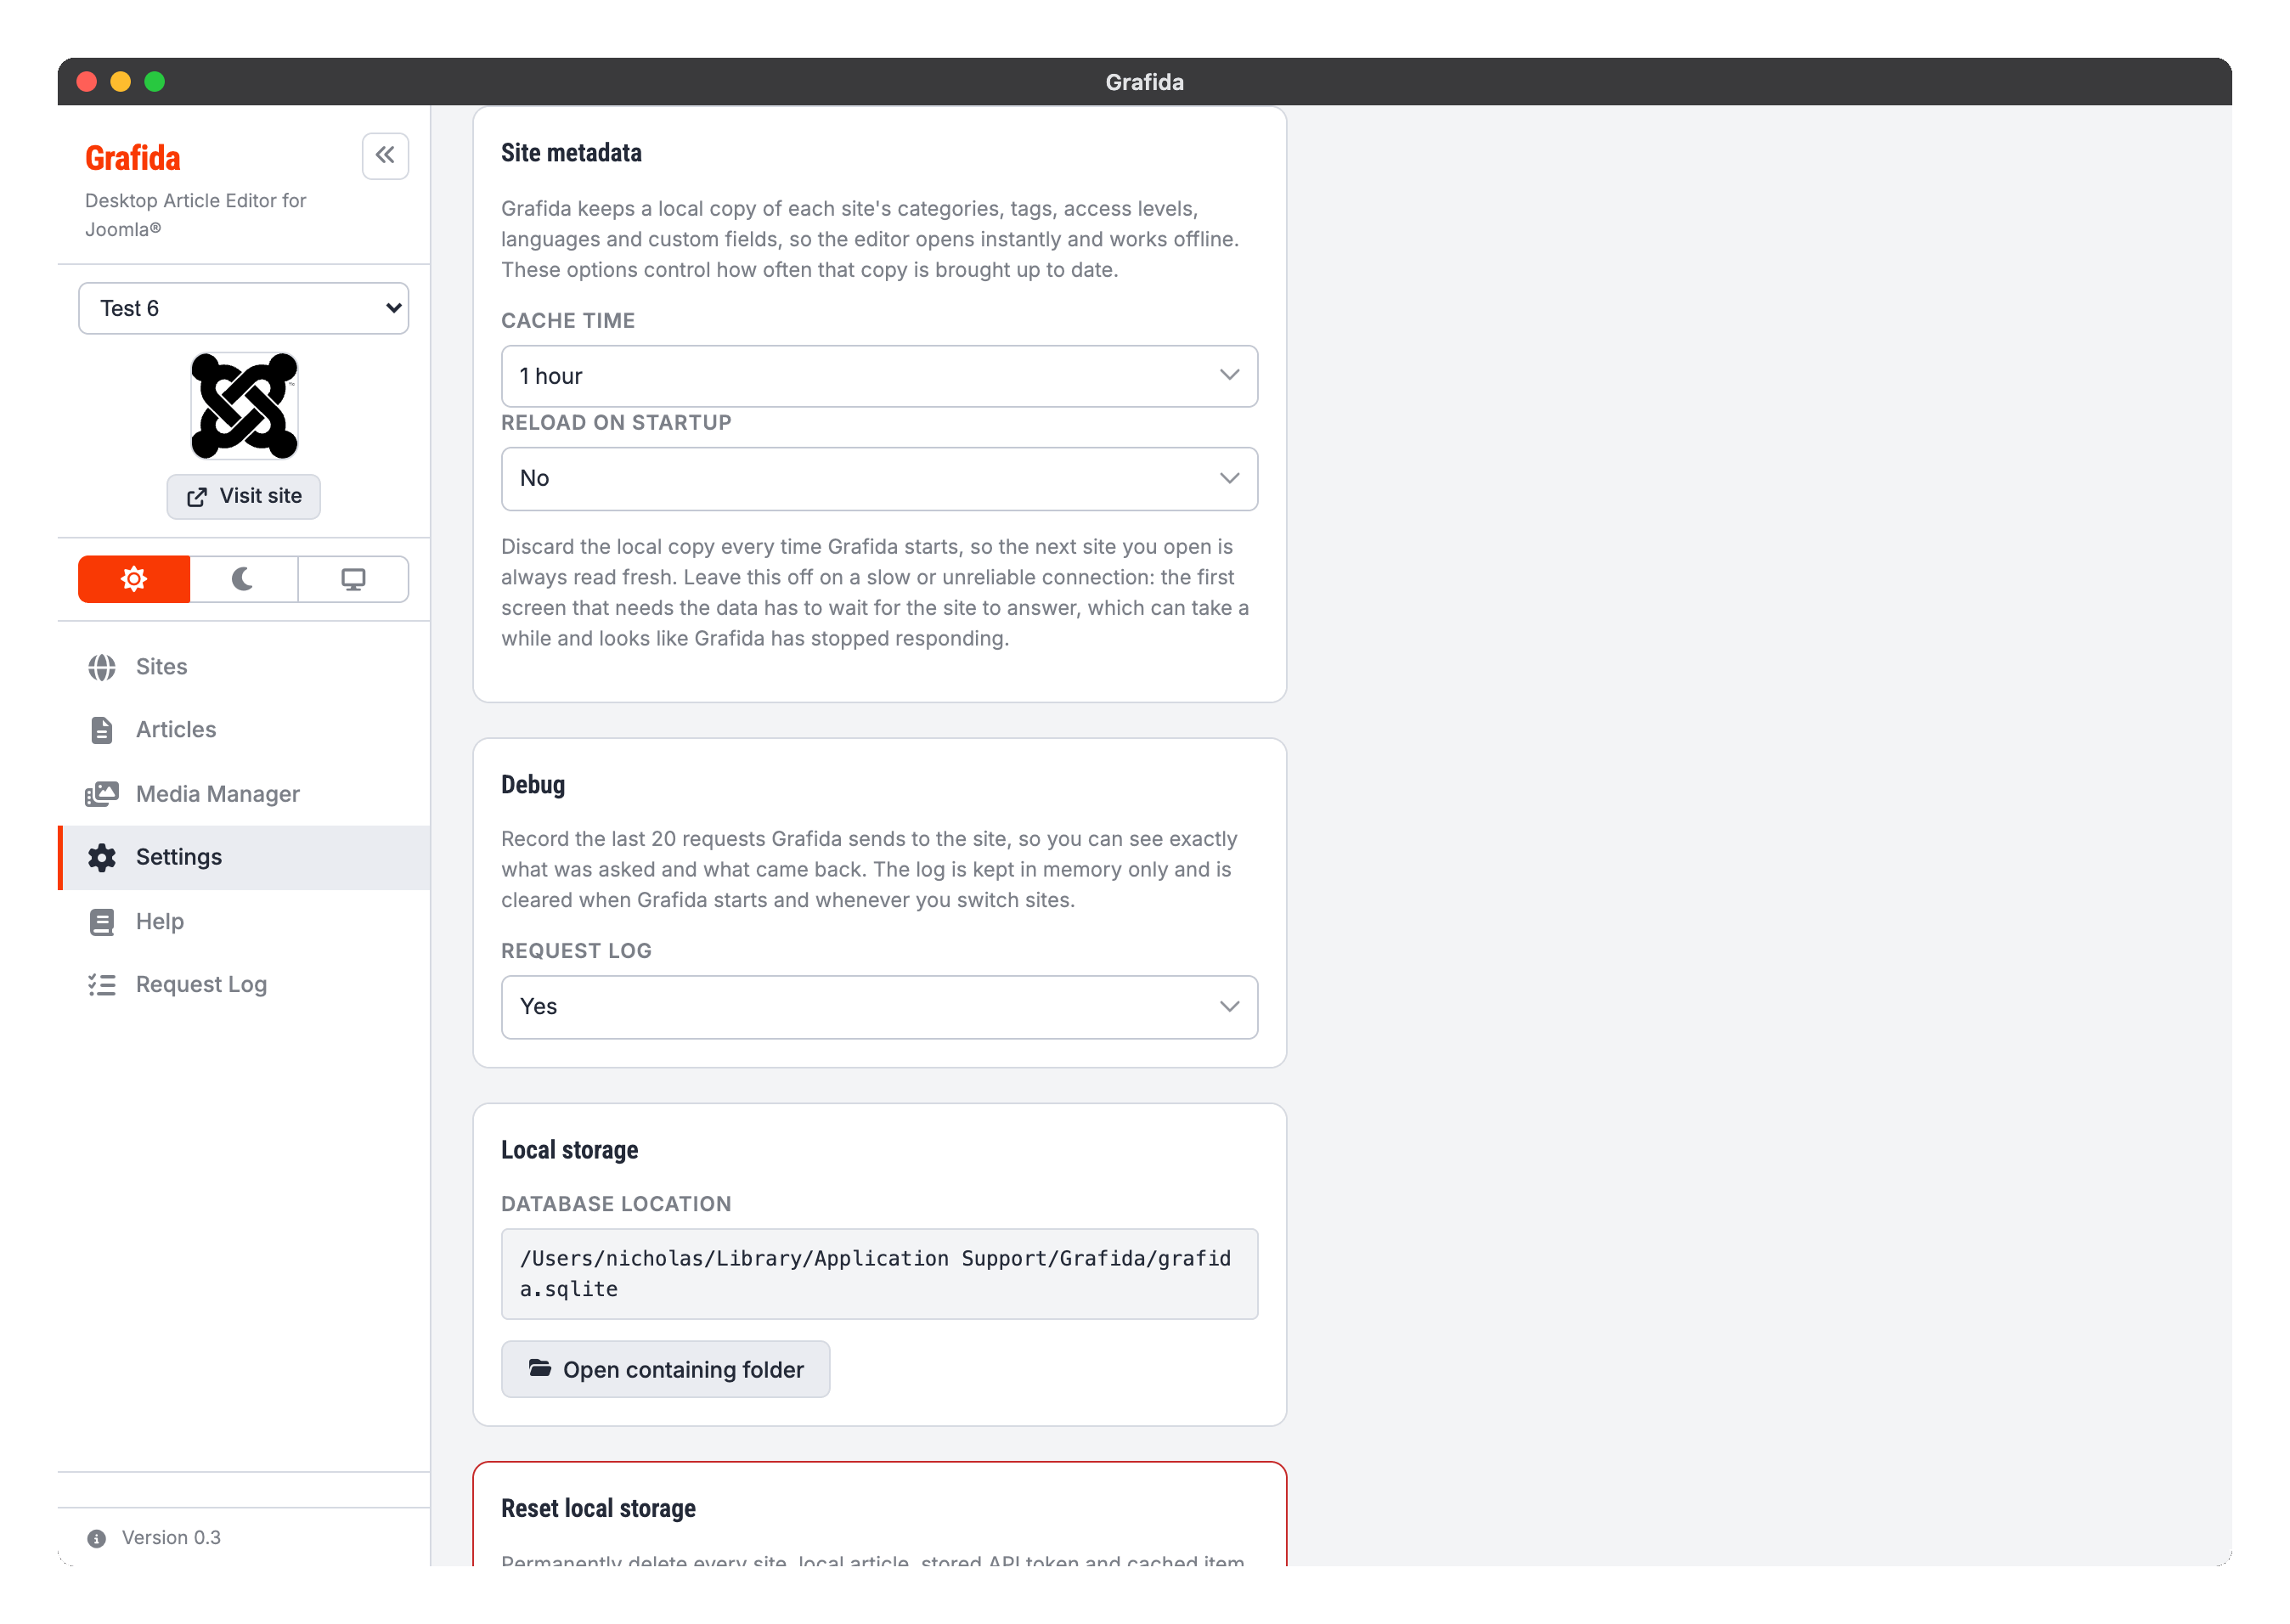The image size is (2290, 1624).
Task: Click the Joomla site logo
Action: point(244,405)
